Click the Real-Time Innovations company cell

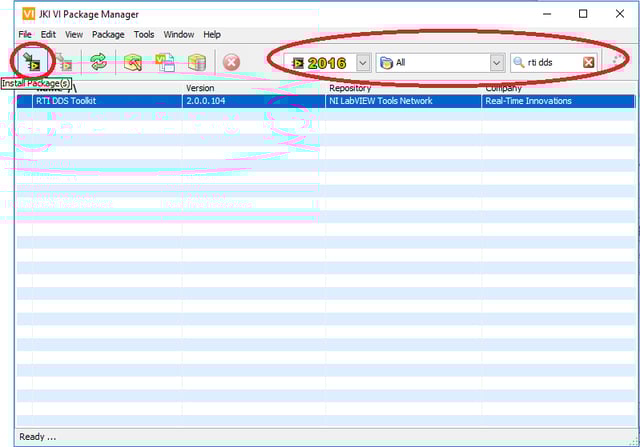pyautogui.click(x=528, y=101)
